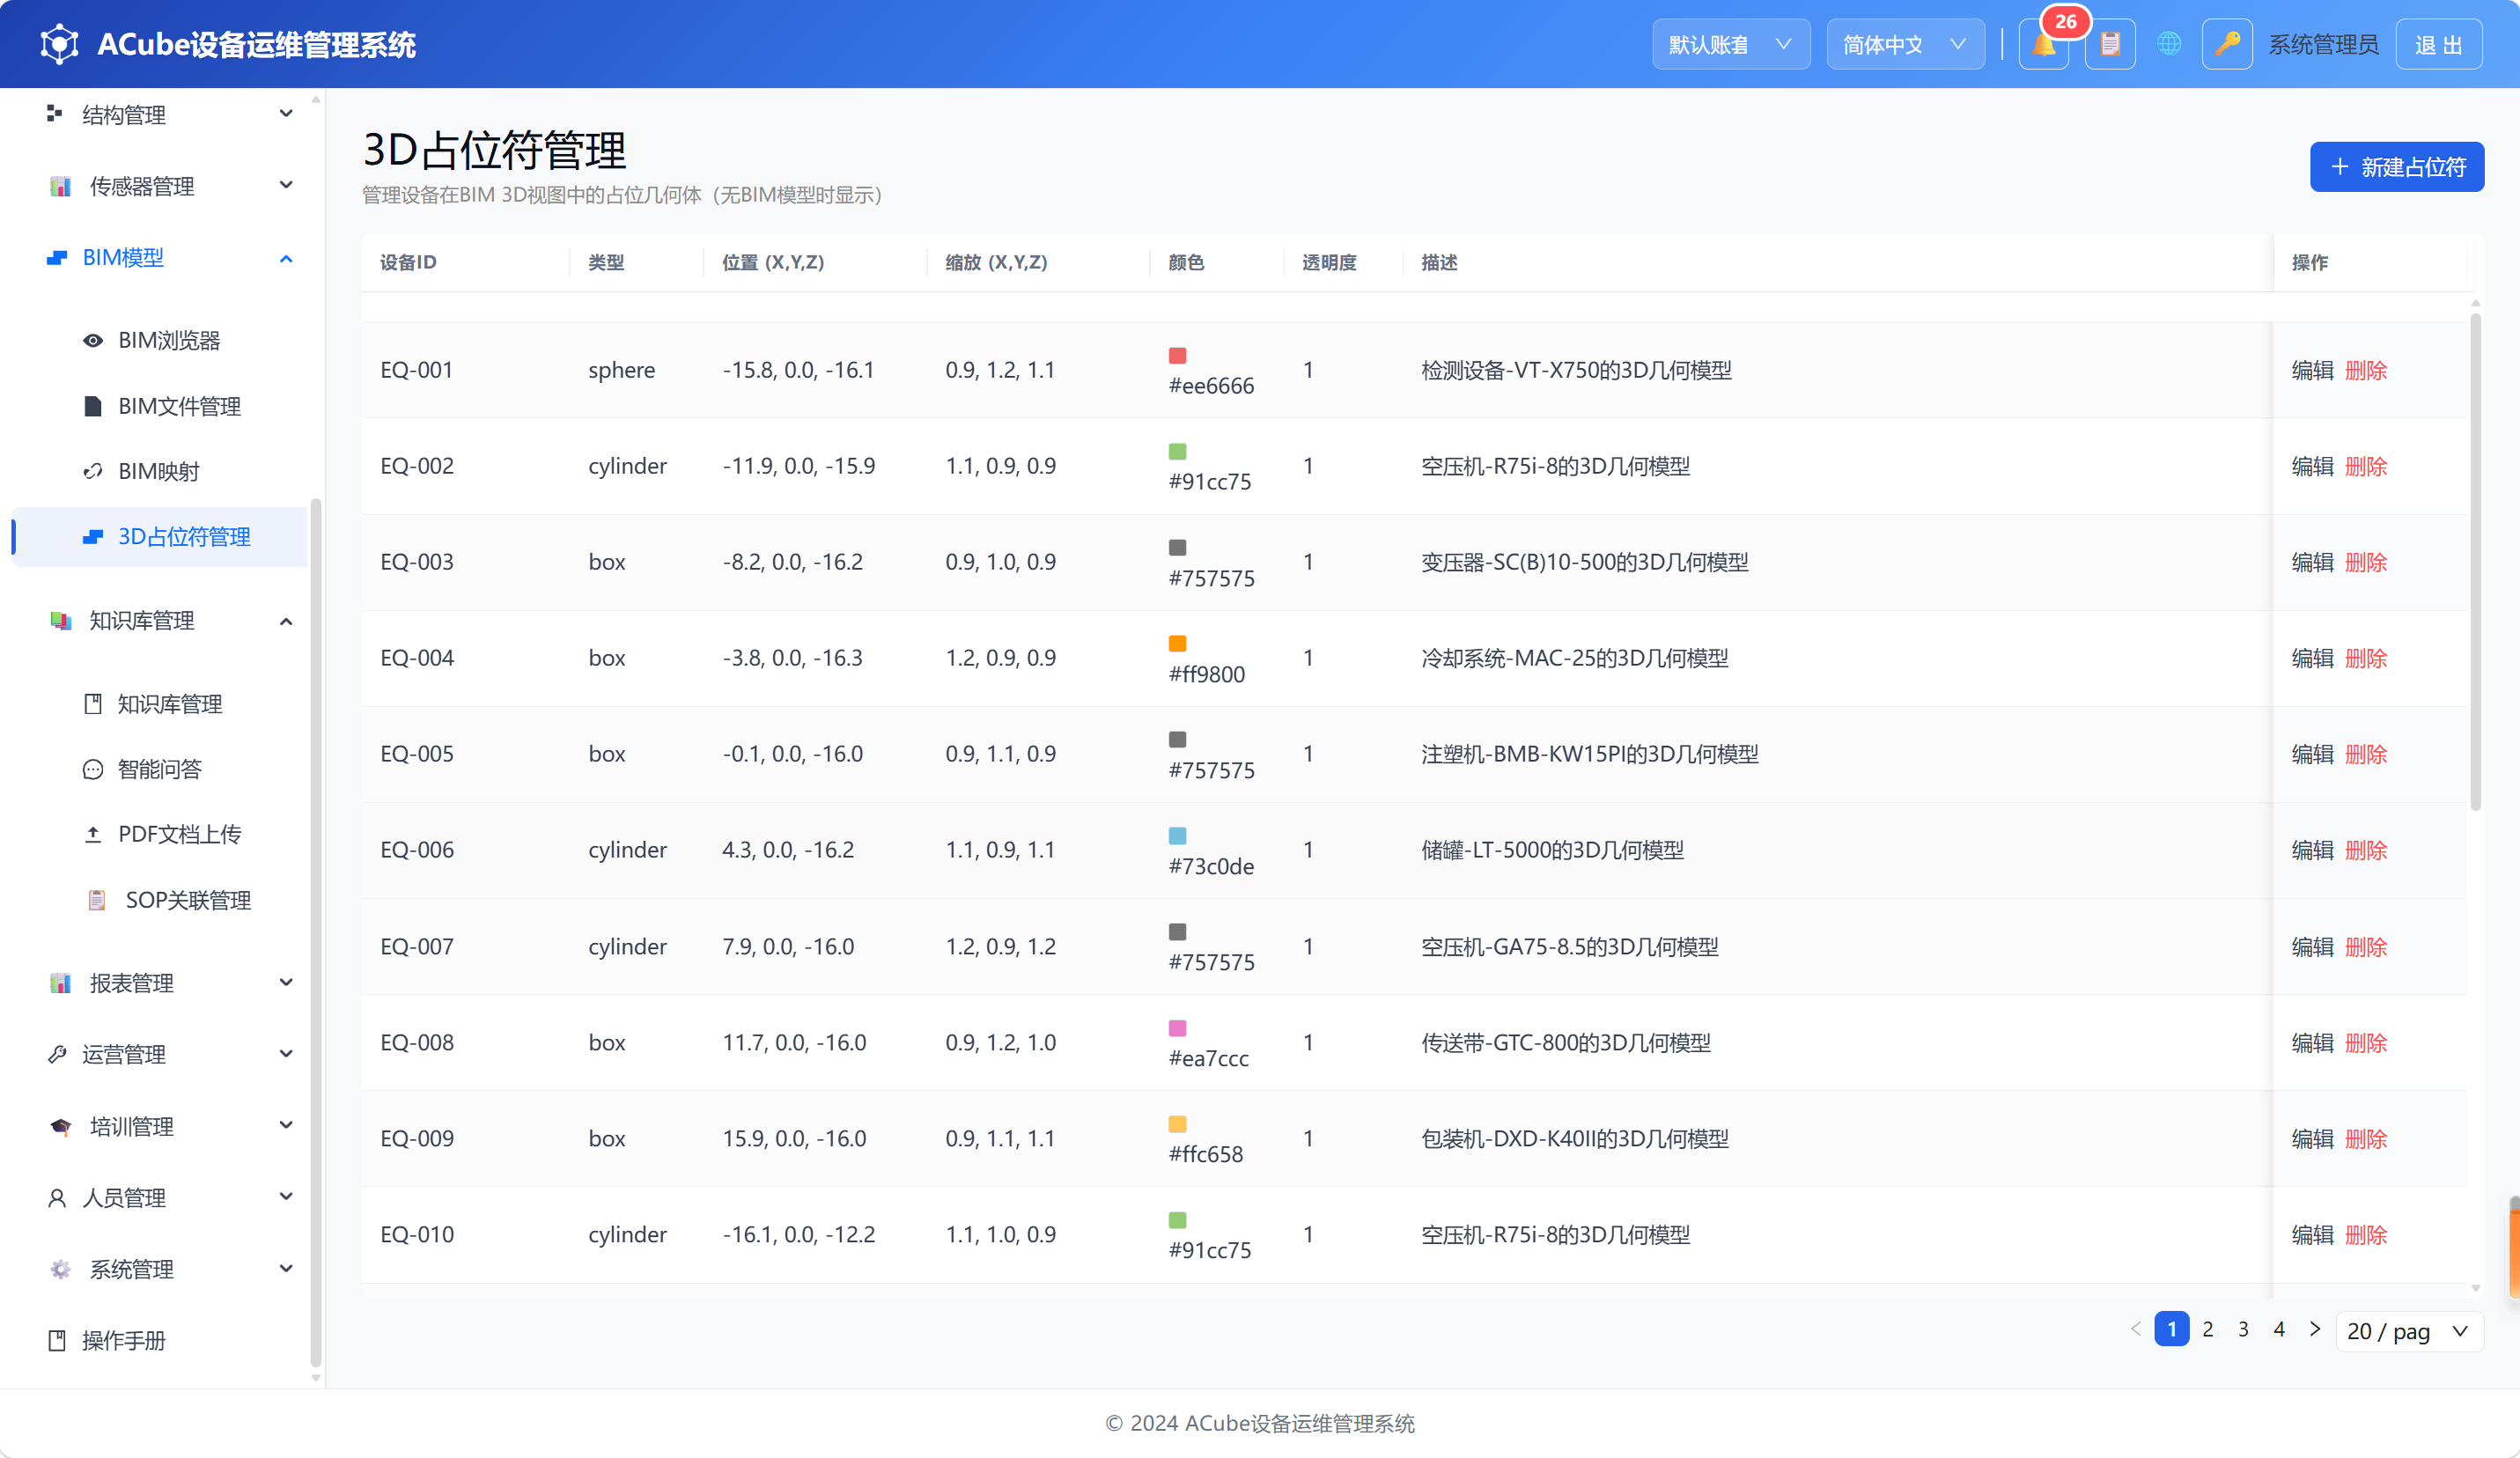
Task: Click the BIM文件管理 file icon
Action: click(x=93, y=406)
